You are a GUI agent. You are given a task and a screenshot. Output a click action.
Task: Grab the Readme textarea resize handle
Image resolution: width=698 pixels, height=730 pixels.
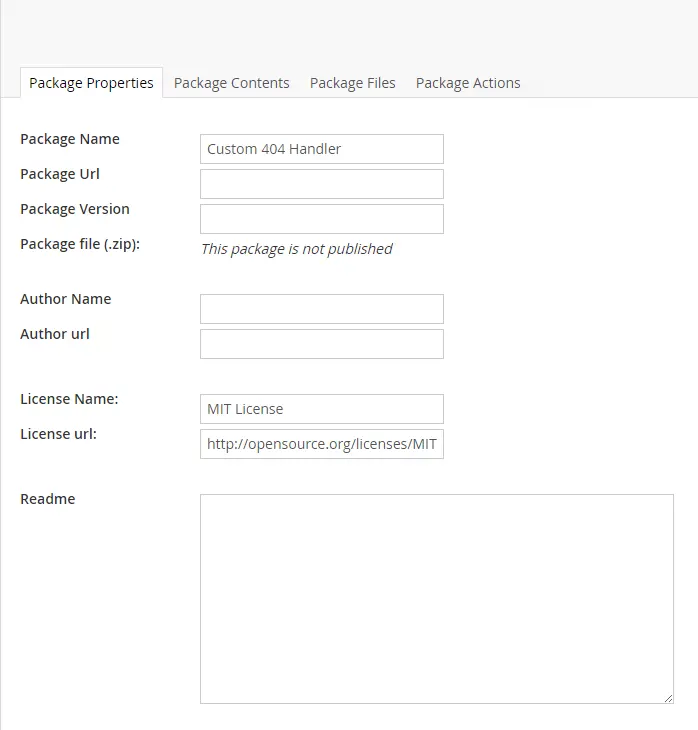coord(668,698)
